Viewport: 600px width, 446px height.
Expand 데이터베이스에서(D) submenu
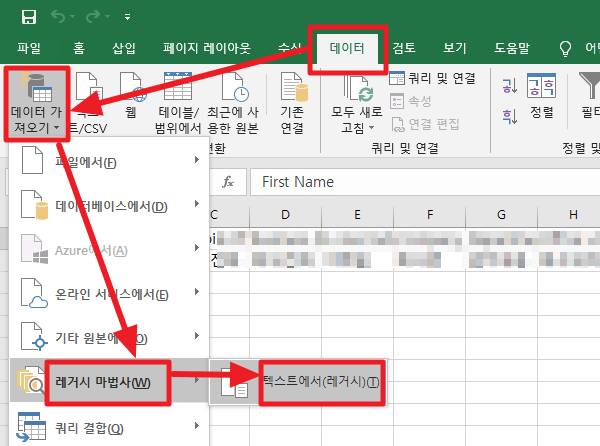point(109,205)
